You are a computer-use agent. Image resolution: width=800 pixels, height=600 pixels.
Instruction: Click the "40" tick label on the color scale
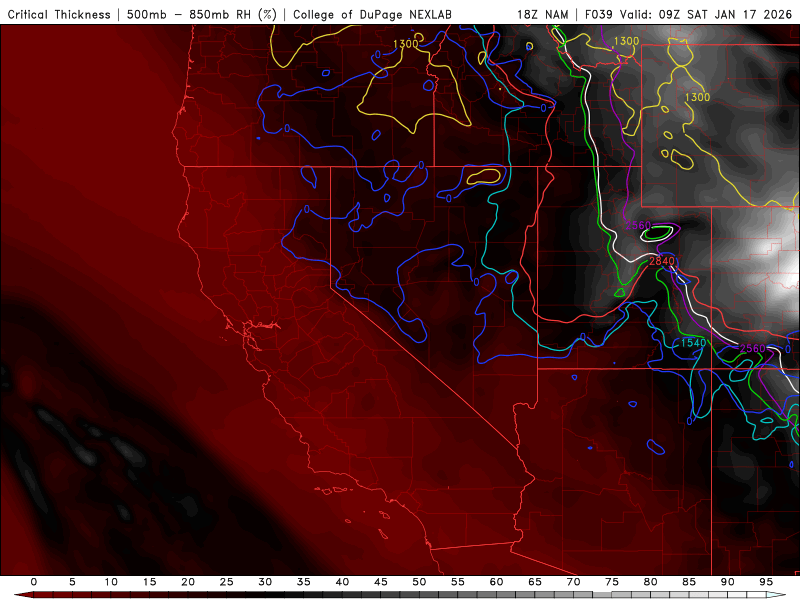coord(342,582)
